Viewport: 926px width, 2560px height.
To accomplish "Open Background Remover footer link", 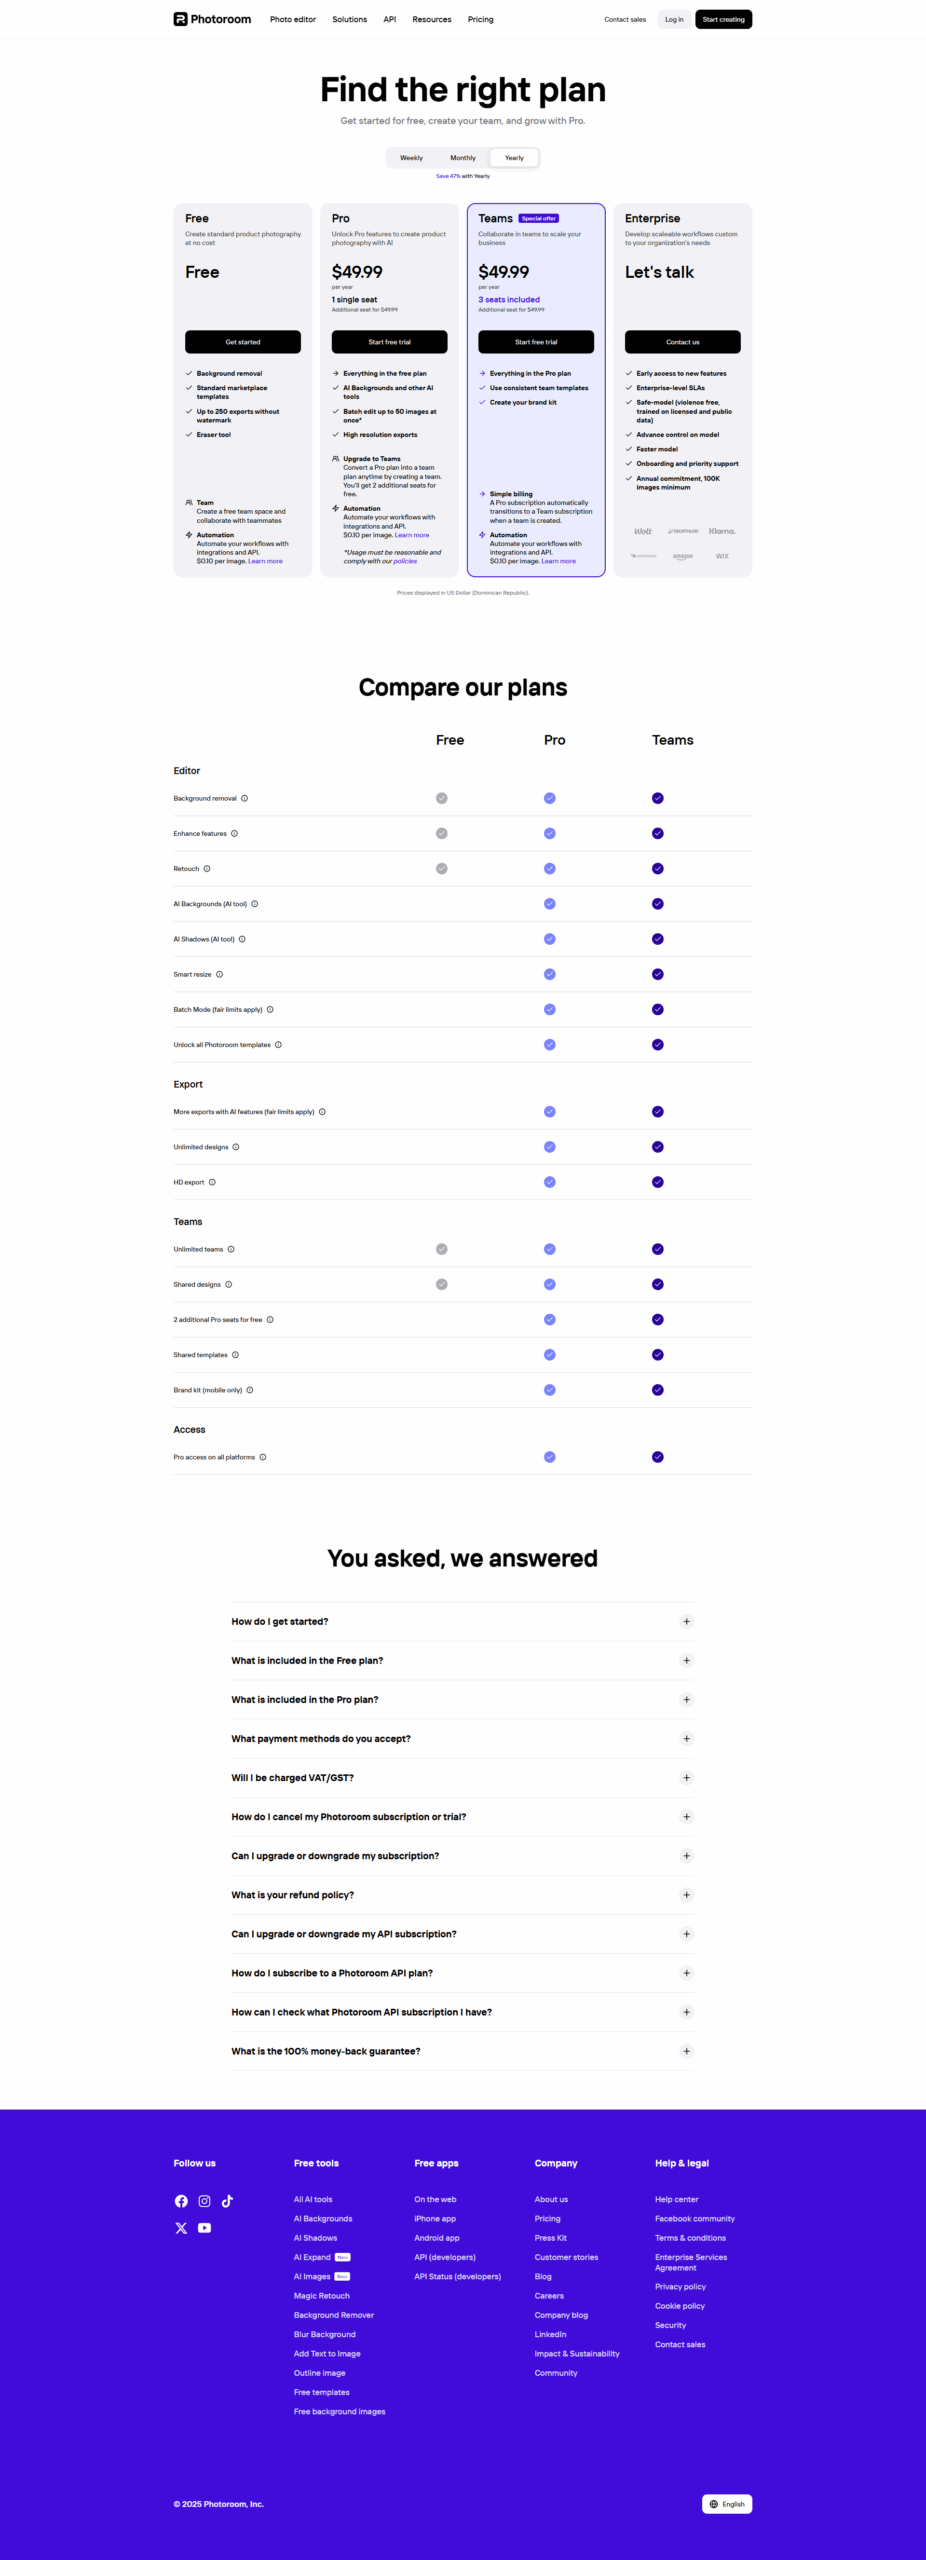I will (x=334, y=2315).
